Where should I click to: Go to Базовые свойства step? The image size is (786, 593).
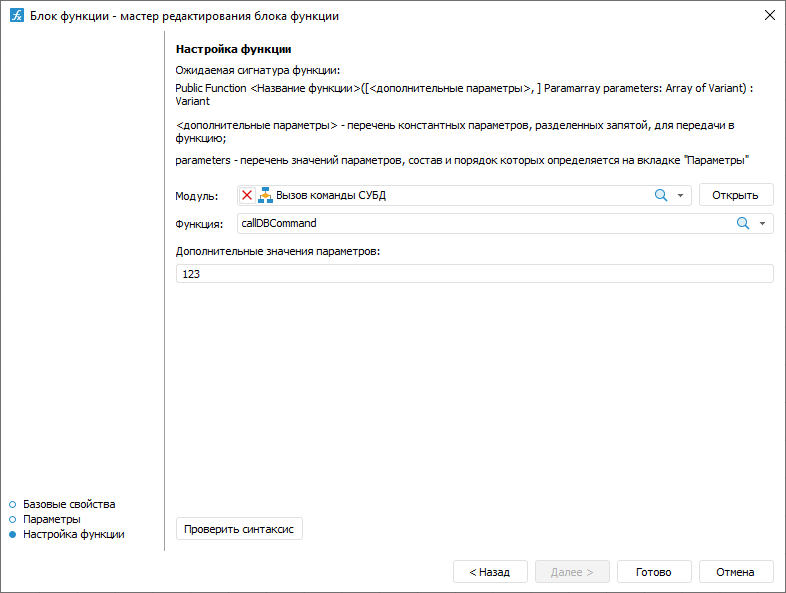pos(69,504)
